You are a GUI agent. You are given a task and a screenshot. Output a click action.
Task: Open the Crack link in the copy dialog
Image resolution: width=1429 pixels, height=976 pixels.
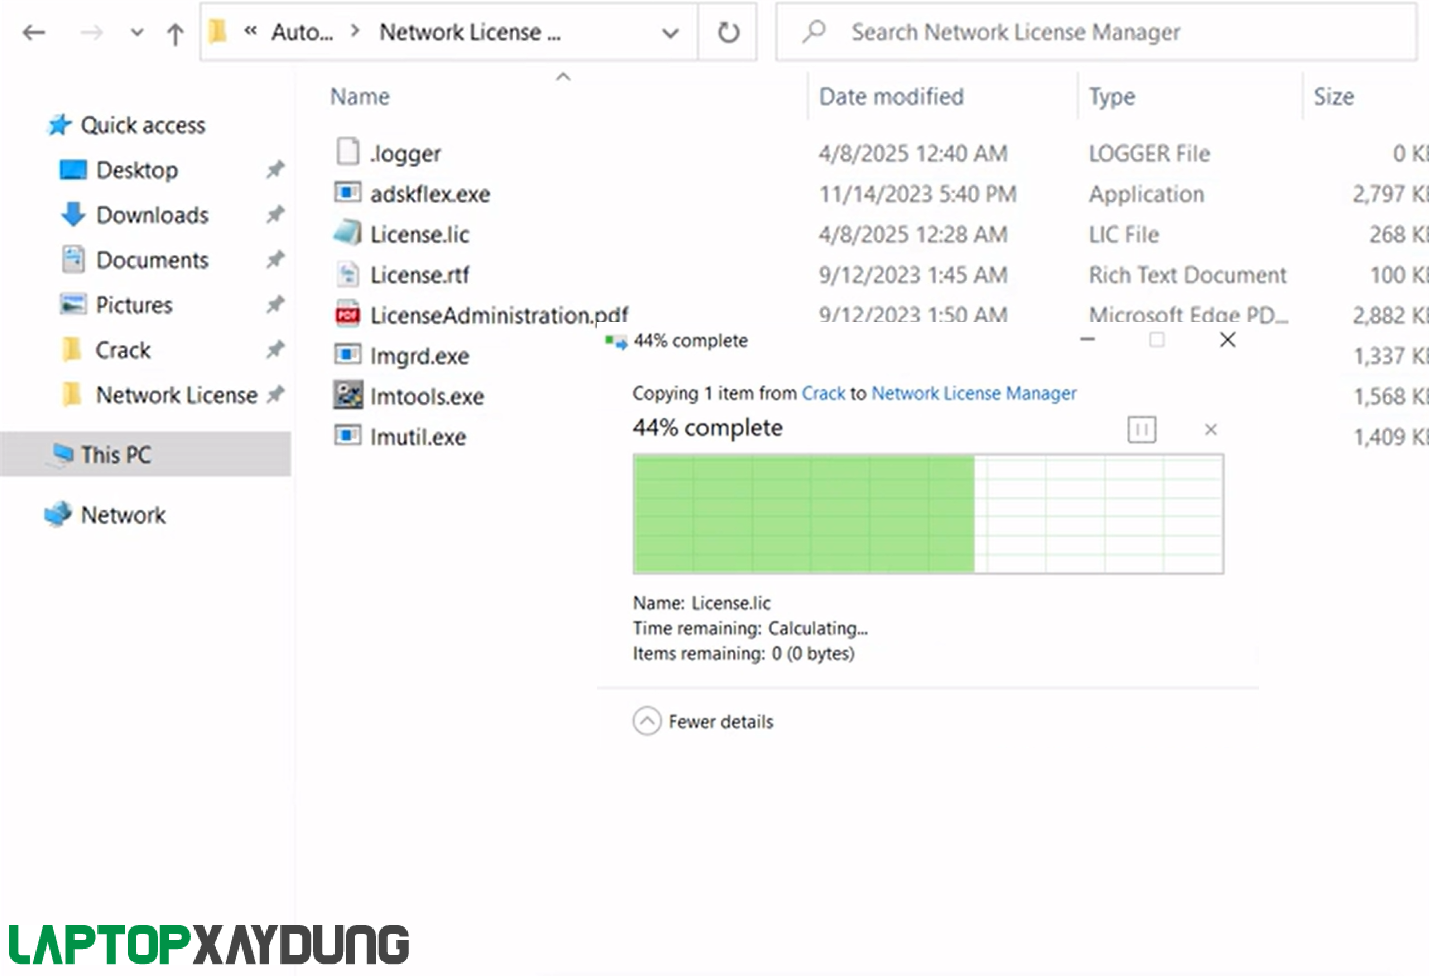tap(823, 393)
